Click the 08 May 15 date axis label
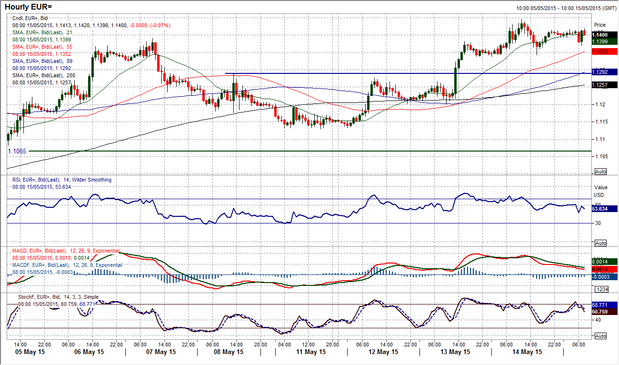 click(x=229, y=352)
